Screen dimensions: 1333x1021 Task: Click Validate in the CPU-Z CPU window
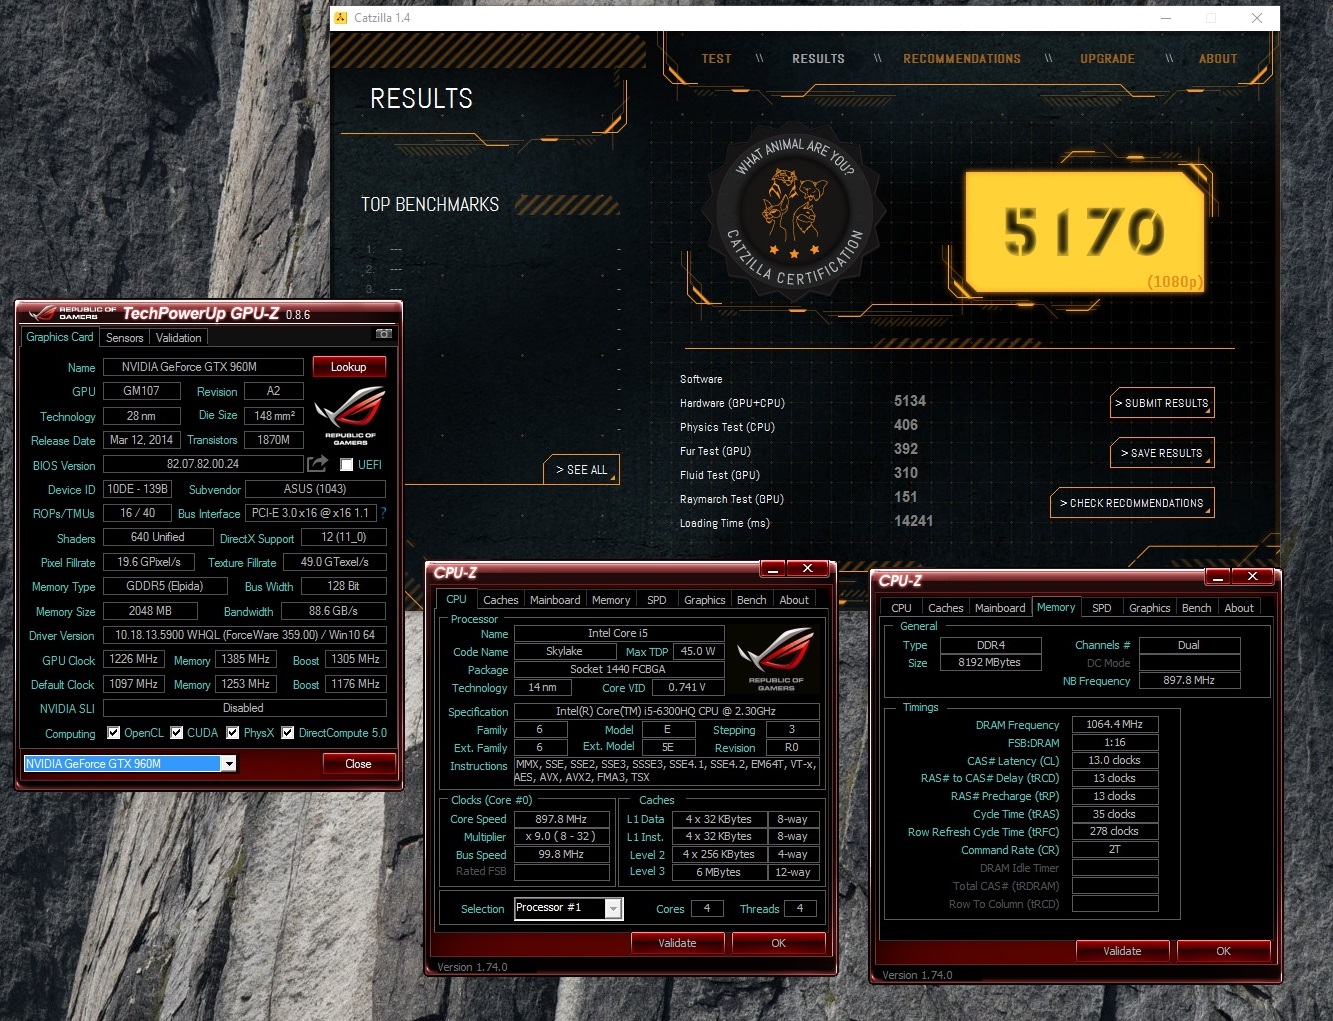[677, 943]
